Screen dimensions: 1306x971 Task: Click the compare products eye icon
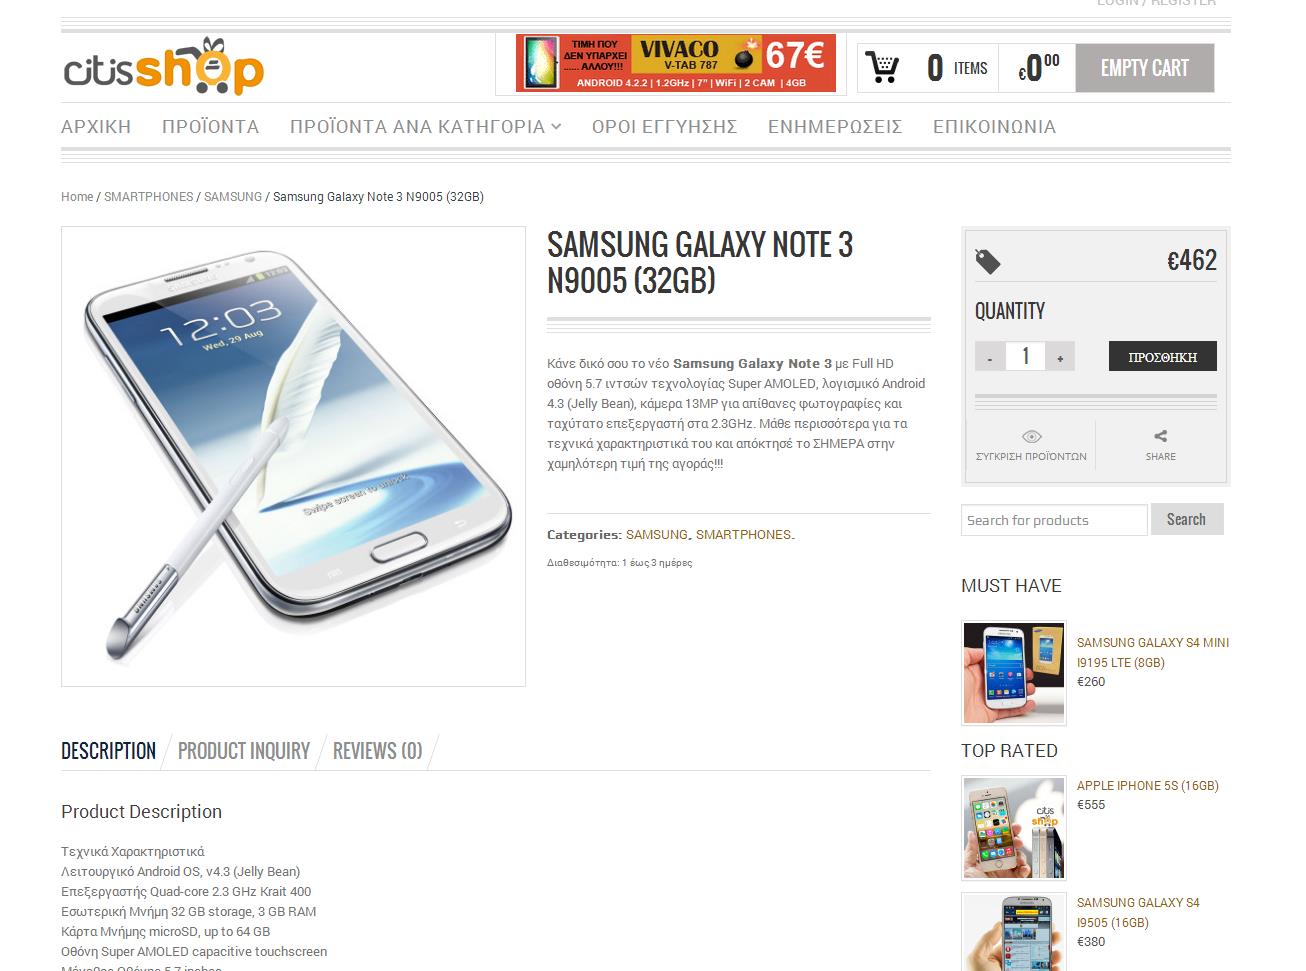[1031, 436]
